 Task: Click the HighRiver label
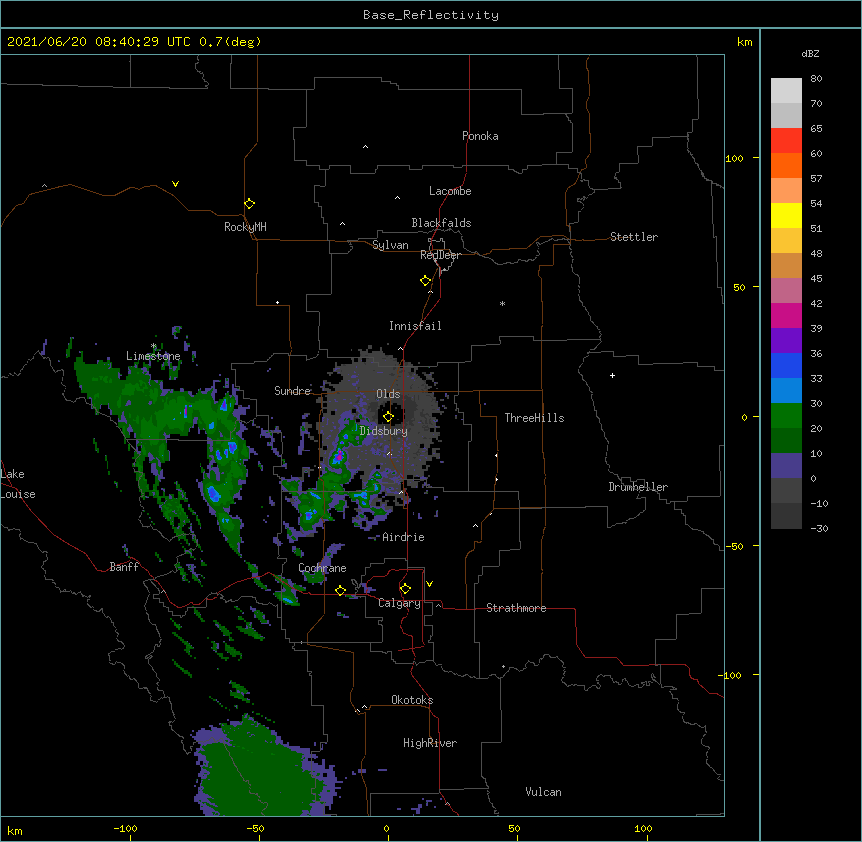430,743
